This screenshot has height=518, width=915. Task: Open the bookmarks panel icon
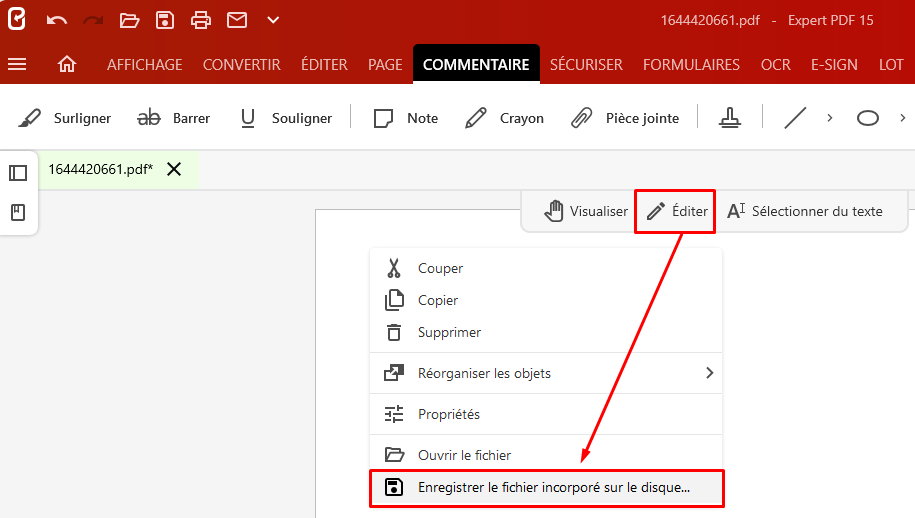coord(18,212)
